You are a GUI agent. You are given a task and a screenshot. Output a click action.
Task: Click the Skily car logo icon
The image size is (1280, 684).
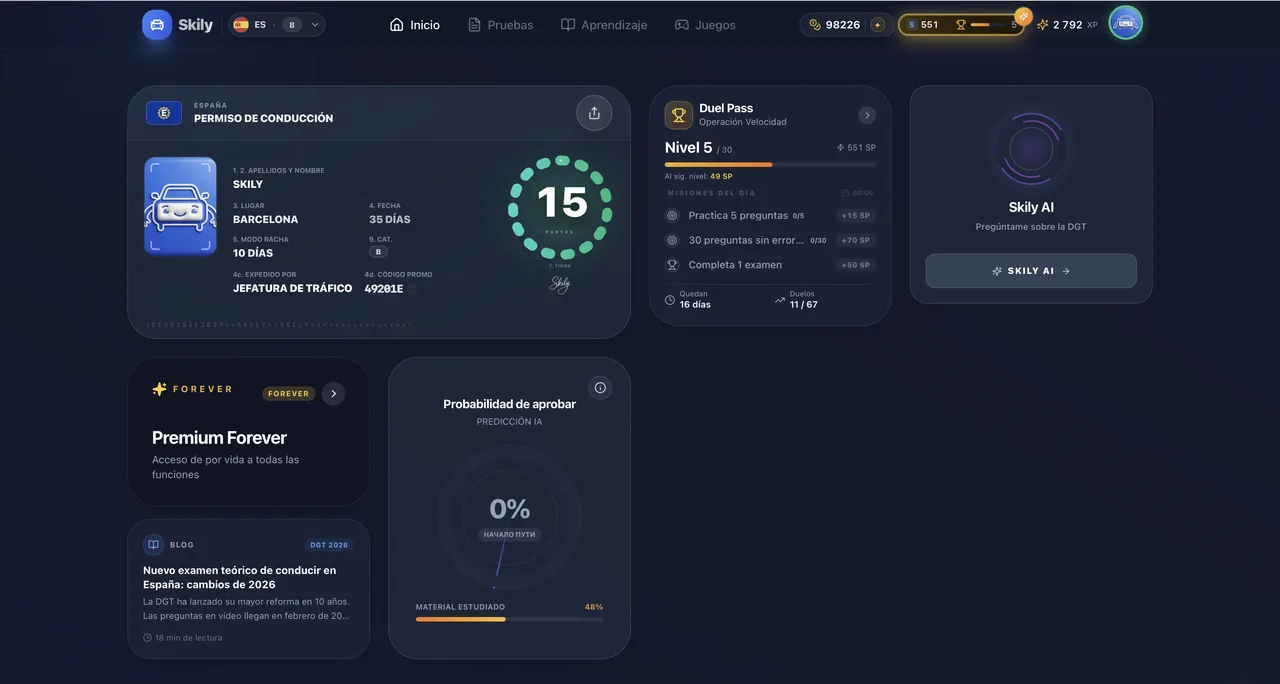coord(157,25)
